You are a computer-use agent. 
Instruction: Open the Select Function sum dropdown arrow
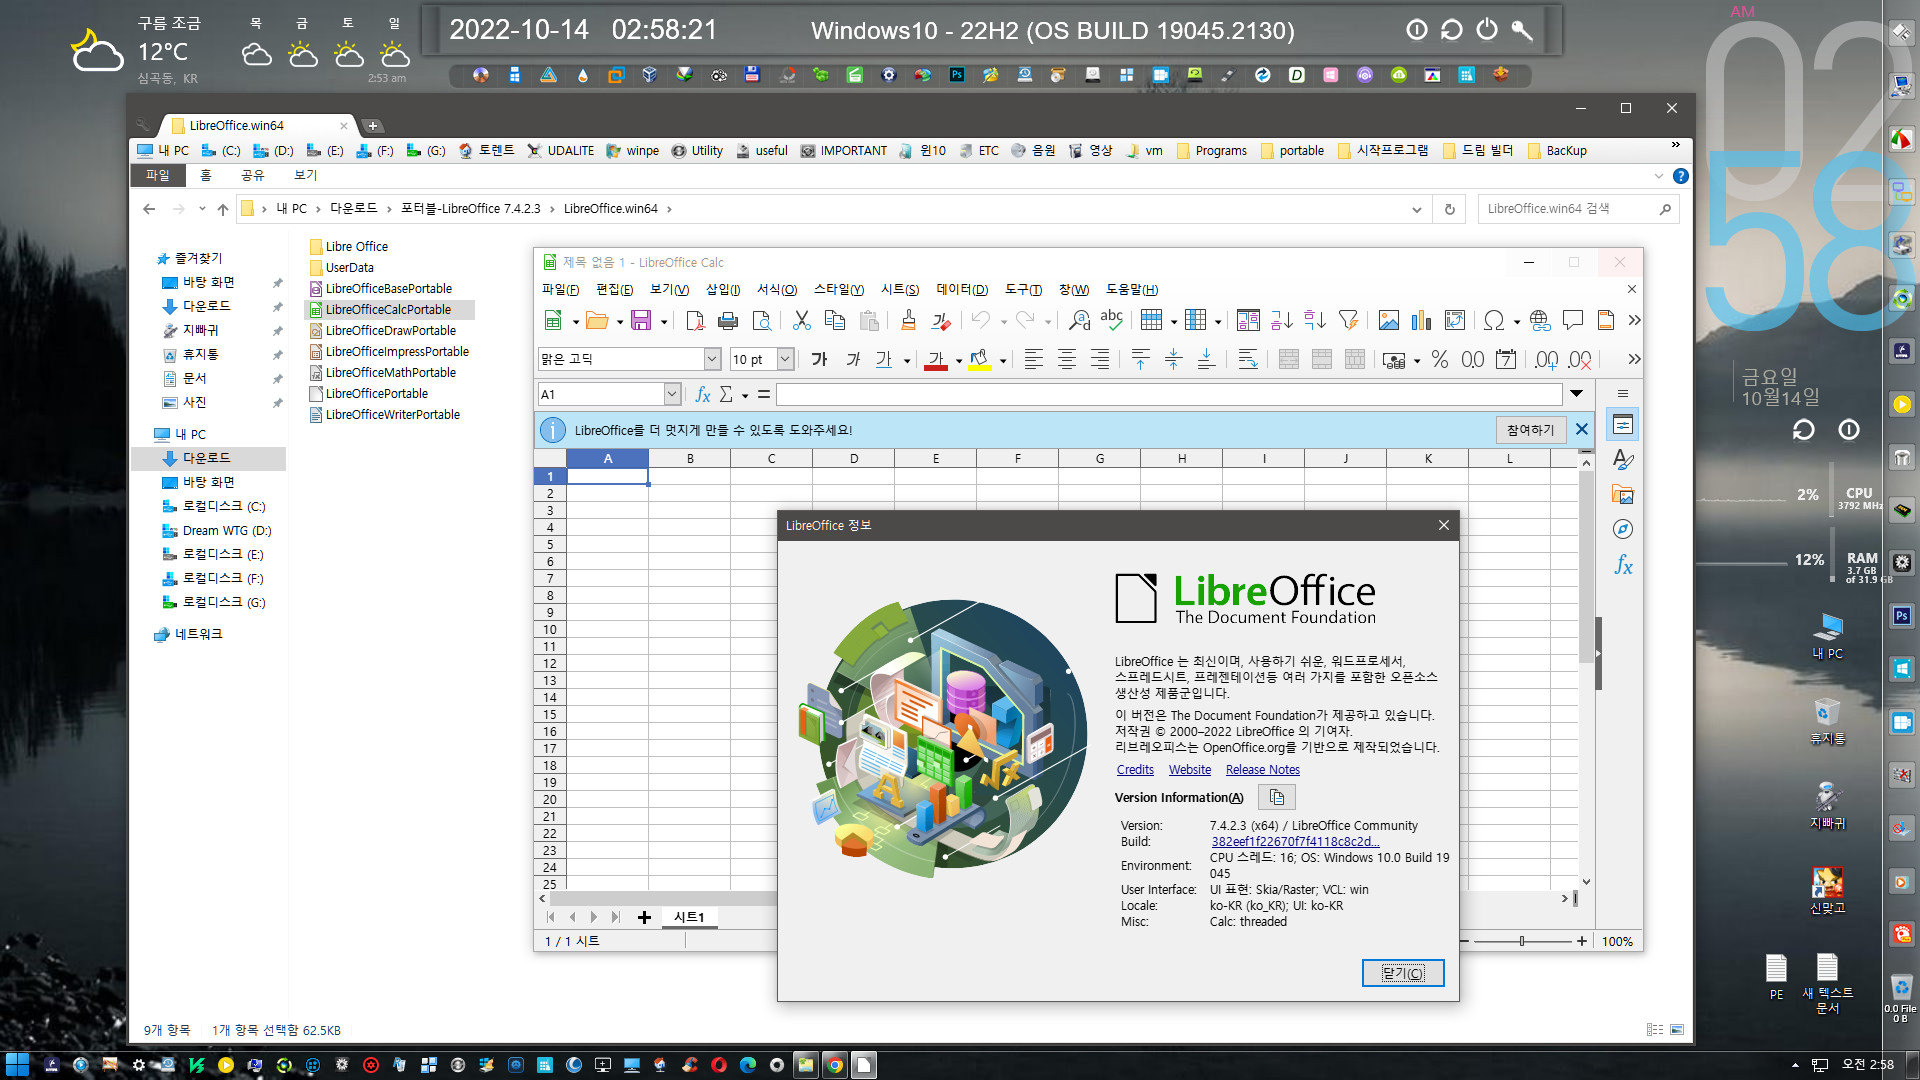(x=745, y=395)
